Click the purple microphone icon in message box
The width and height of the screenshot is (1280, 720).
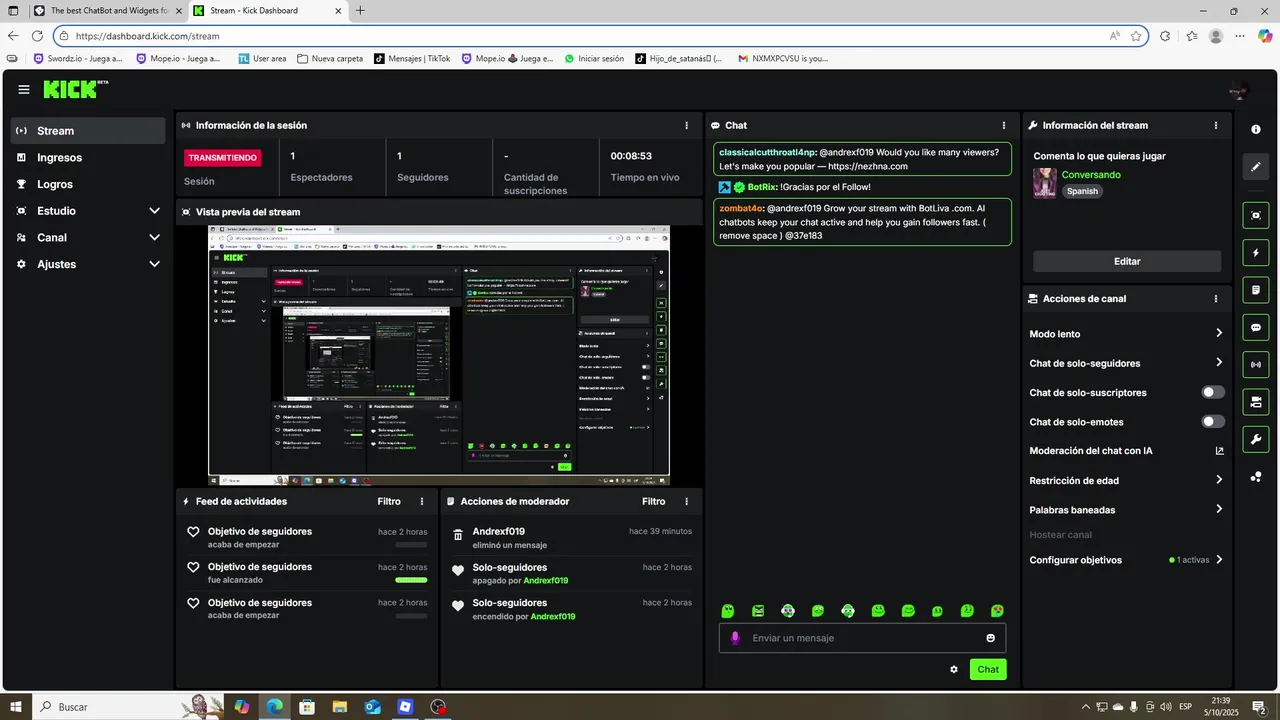[x=735, y=638]
